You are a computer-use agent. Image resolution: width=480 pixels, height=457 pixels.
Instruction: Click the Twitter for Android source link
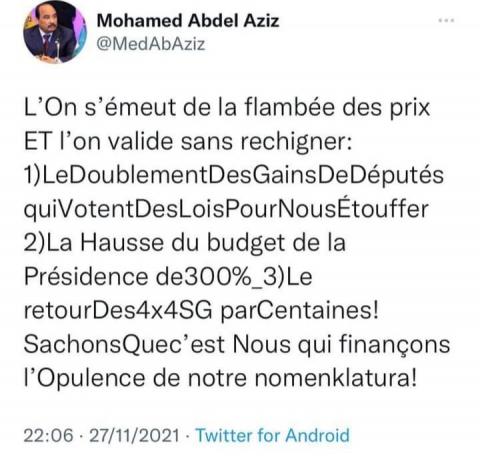[272, 436]
